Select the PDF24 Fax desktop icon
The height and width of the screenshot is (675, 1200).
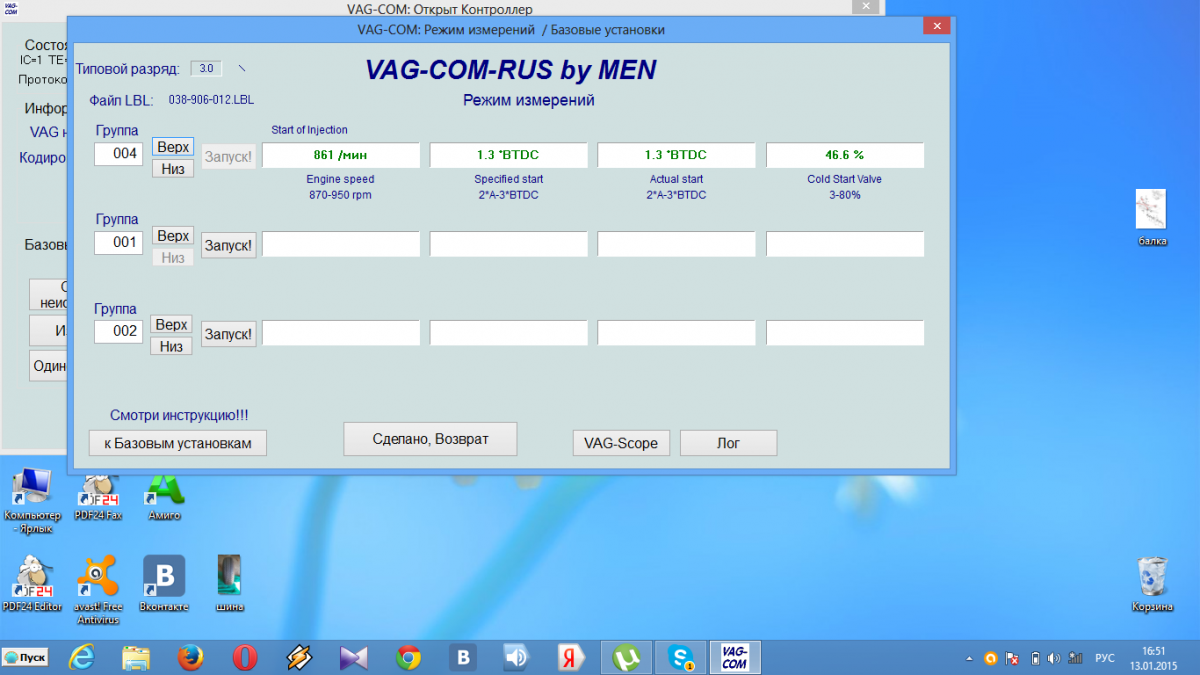(97, 495)
